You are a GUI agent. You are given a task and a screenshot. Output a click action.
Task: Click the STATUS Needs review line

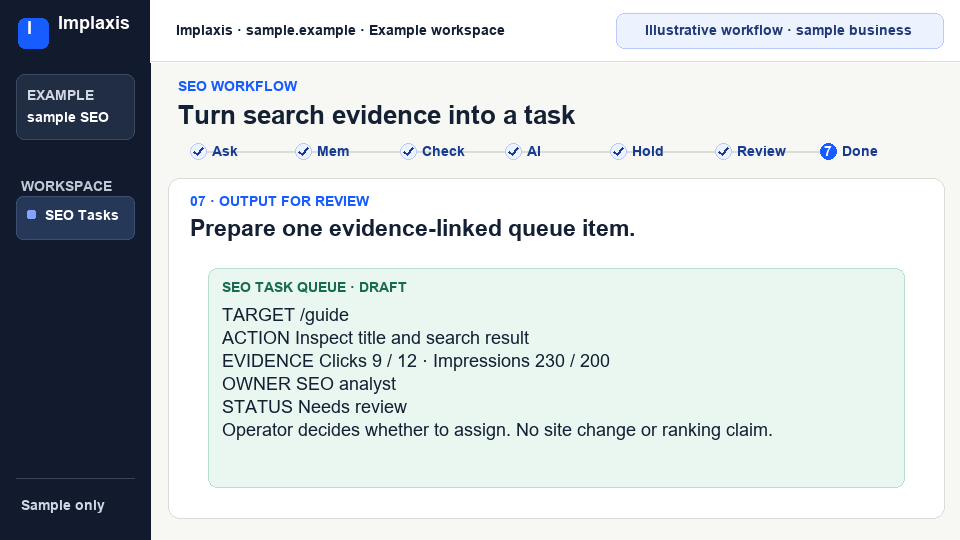tap(314, 407)
